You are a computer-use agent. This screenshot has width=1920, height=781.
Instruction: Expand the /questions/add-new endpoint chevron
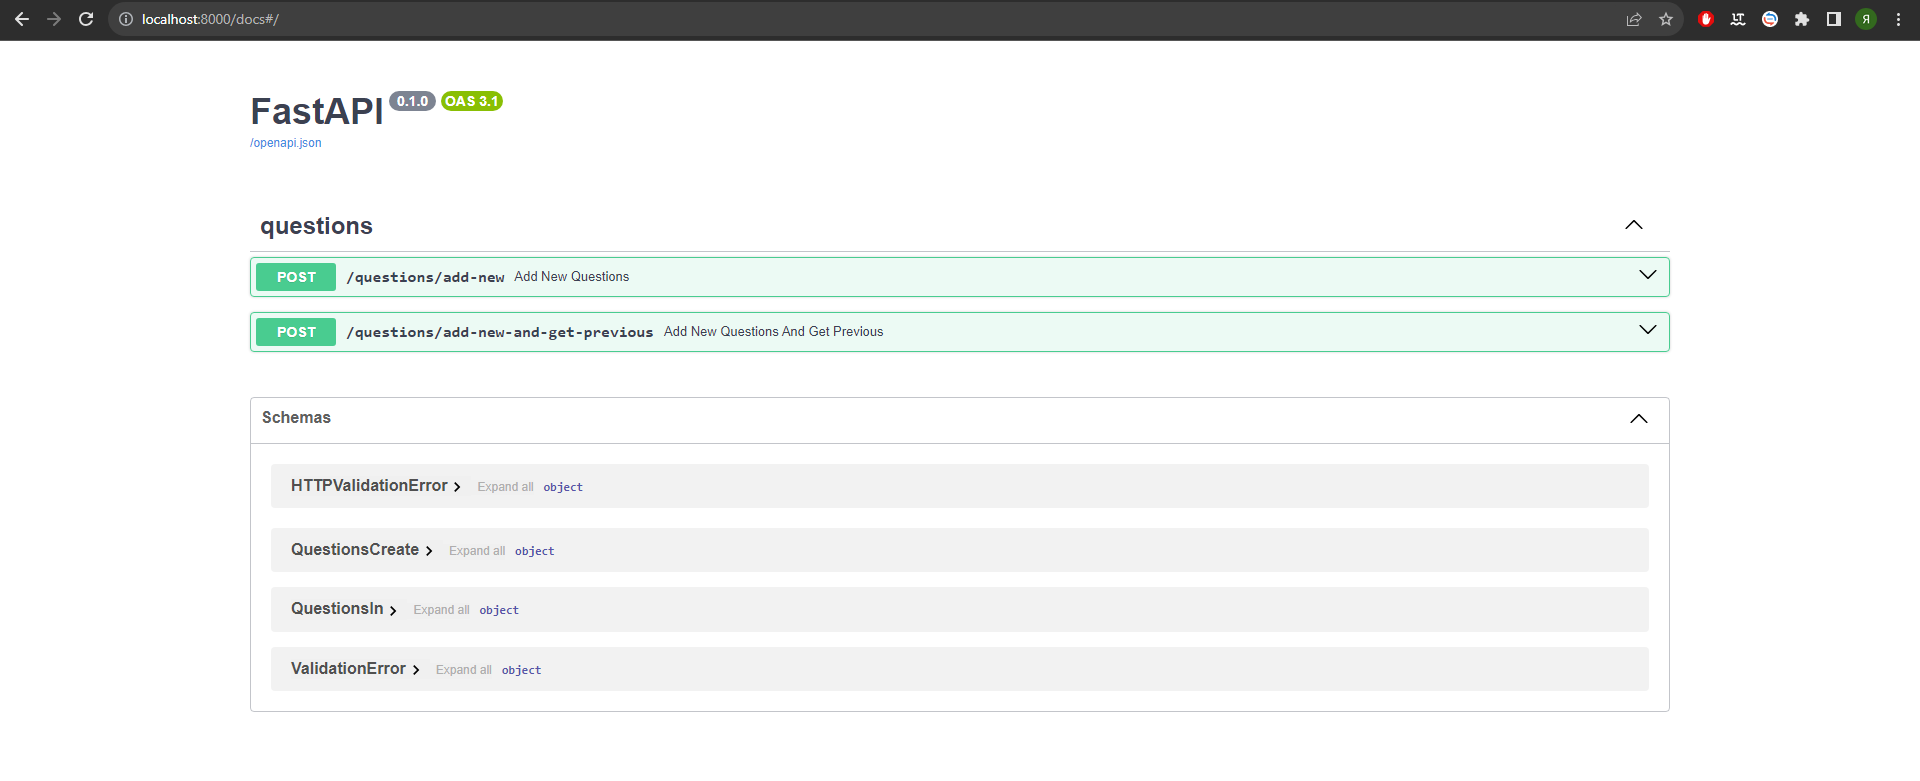1648,275
